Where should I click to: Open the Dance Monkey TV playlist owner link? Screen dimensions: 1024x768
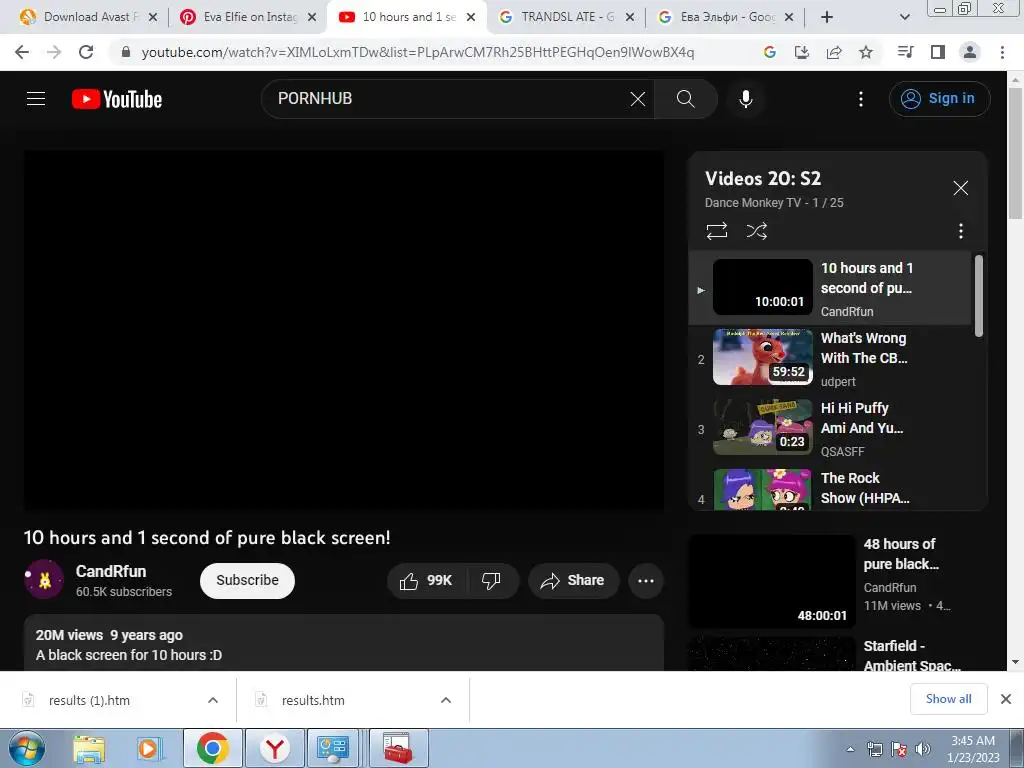[752, 203]
